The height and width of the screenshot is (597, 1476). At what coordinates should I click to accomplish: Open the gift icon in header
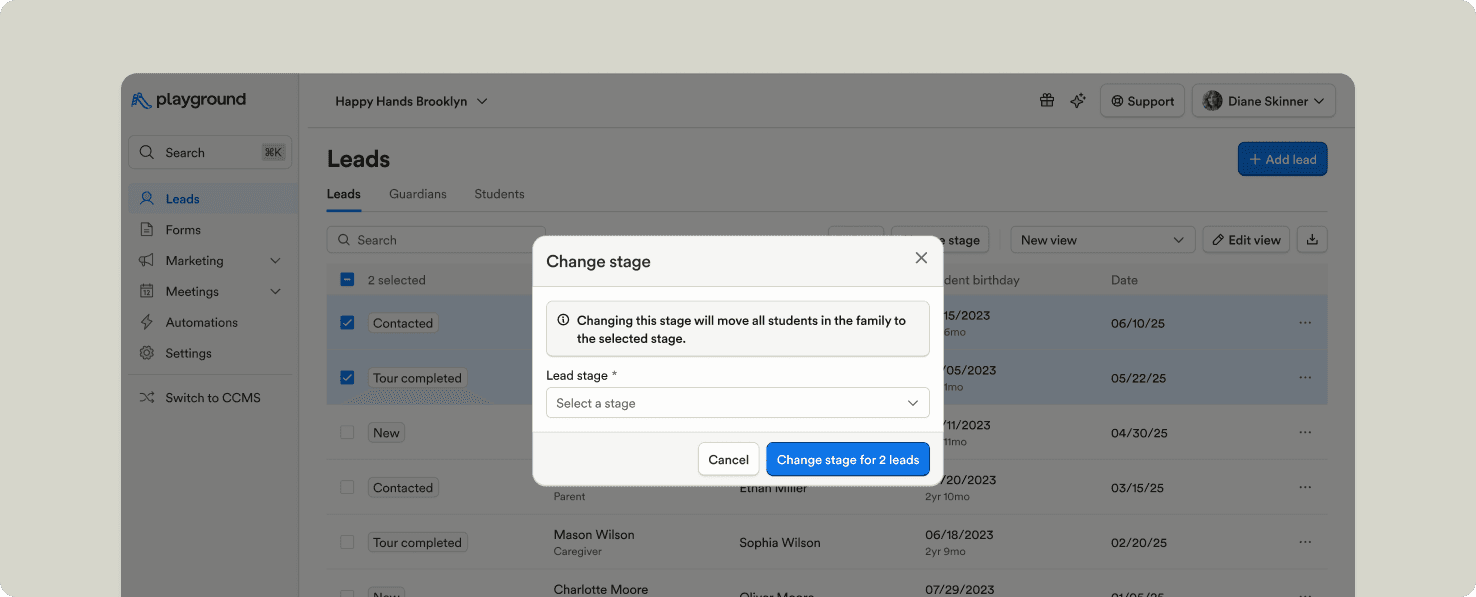[x=1047, y=101]
